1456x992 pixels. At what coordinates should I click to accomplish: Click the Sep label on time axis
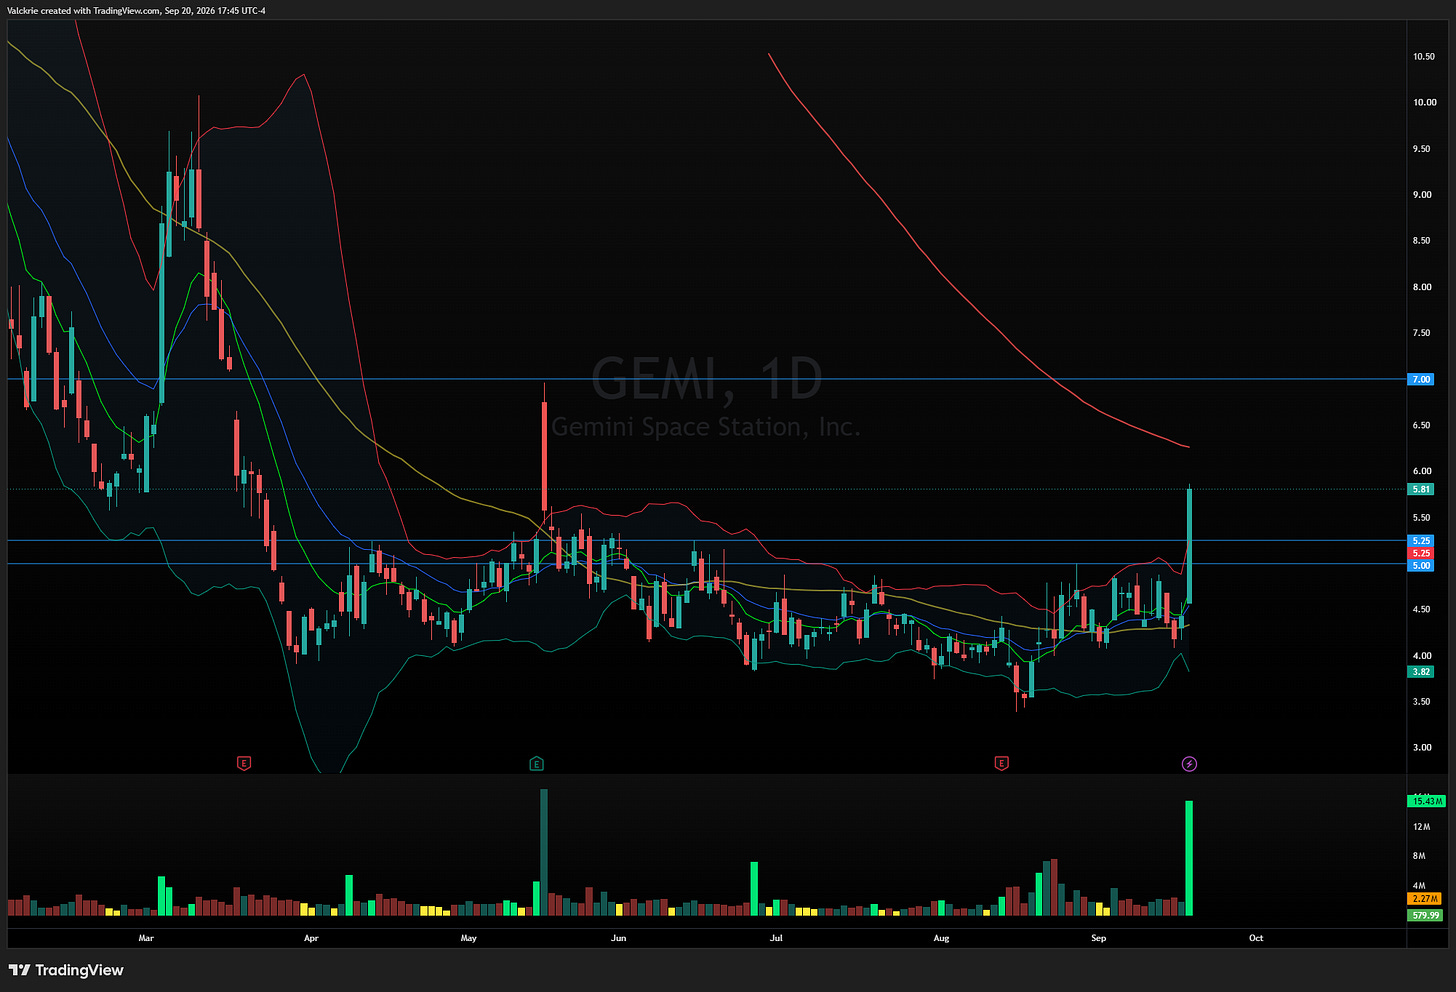[1098, 938]
